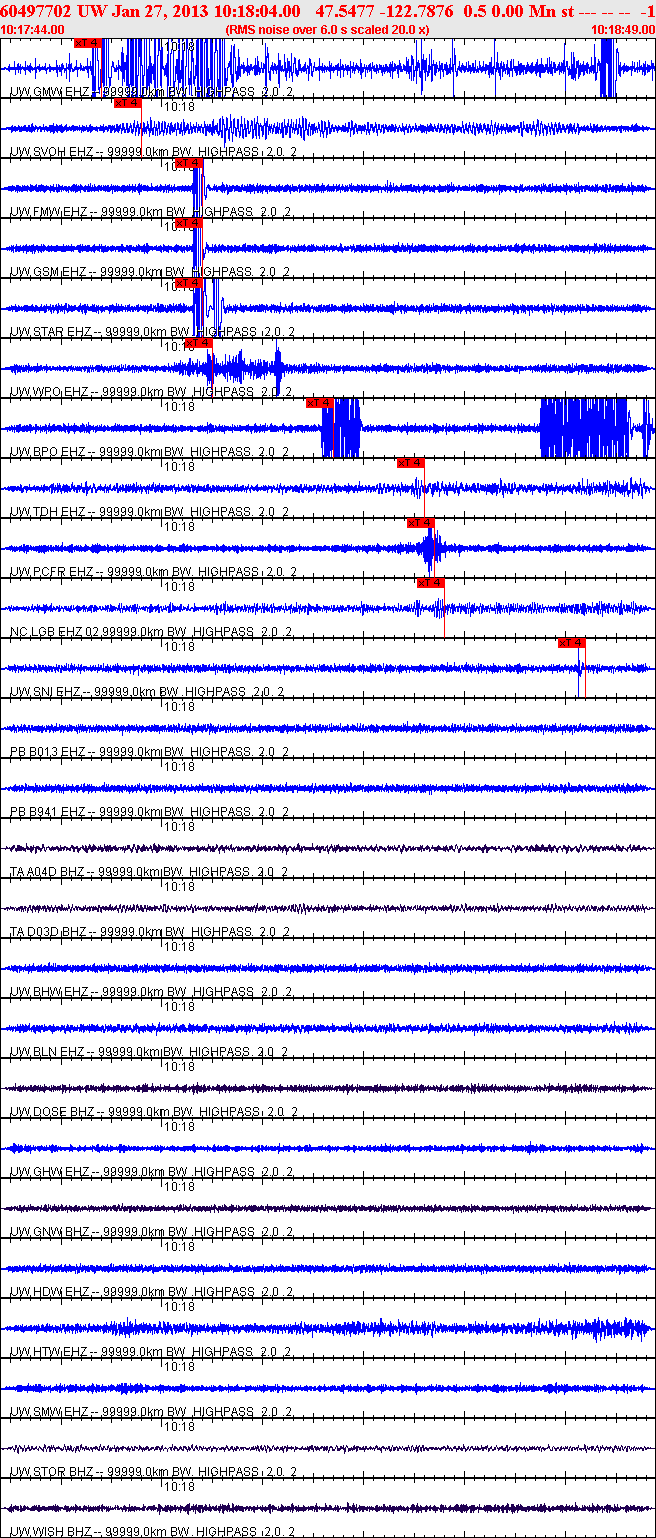Screen dimensions: 656x1538
Task: Click the red pick flag on SVOH trace
Action: 127,102
